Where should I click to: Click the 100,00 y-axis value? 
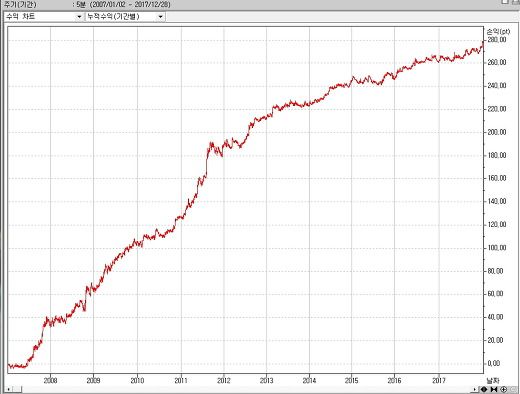[x=497, y=248]
